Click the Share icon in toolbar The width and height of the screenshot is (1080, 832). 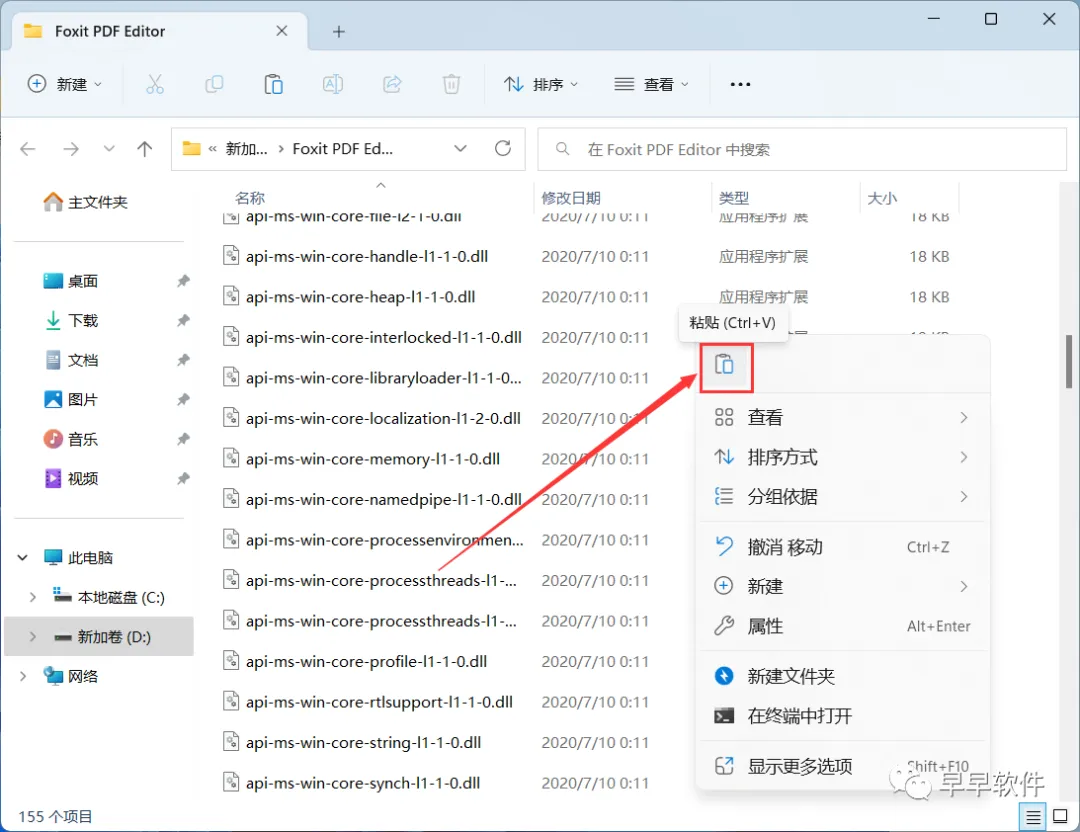(392, 84)
